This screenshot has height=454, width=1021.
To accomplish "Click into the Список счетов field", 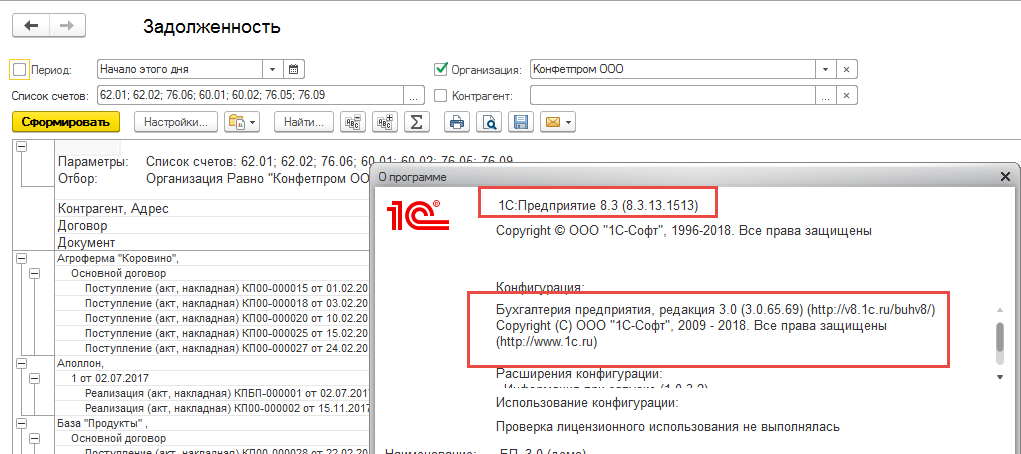I will pos(251,95).
